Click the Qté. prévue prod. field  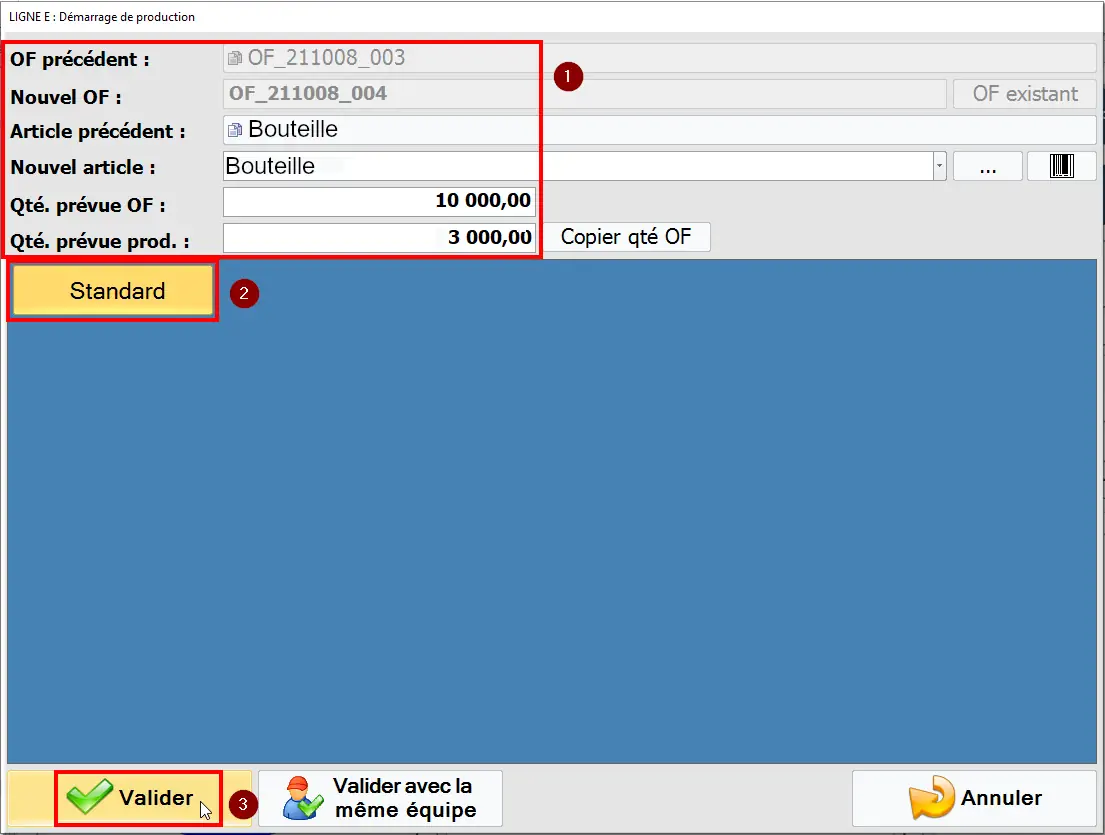(x=379, y=237)
